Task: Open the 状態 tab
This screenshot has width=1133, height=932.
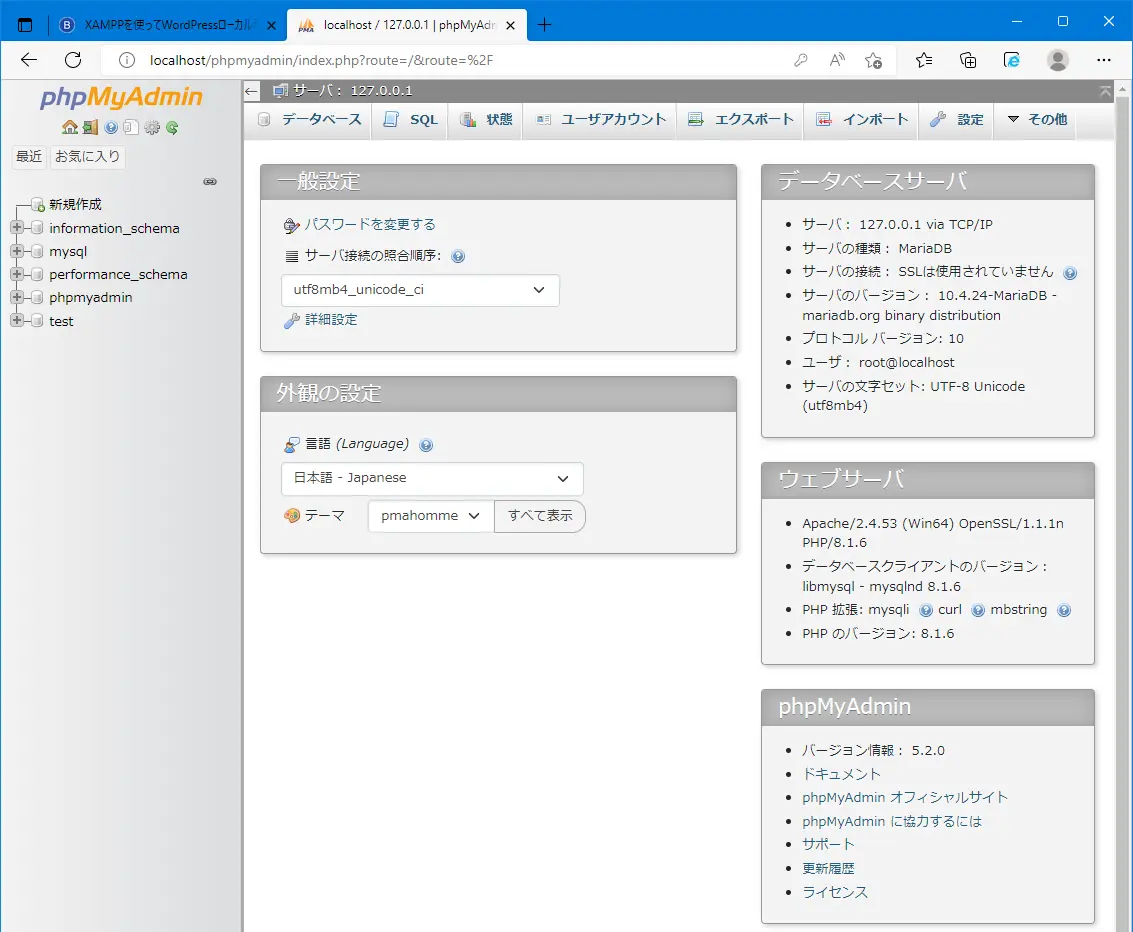Action: [x=486, y=119]
